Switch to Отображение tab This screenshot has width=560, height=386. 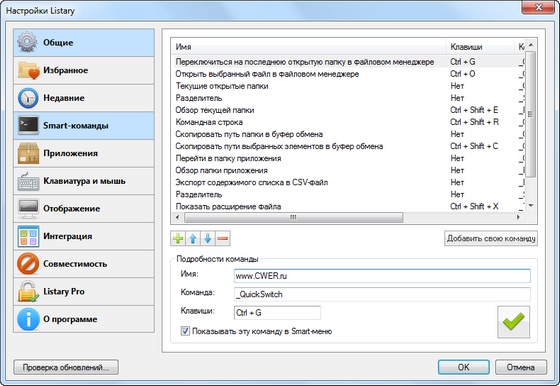pyautogui.click(x=84, y=209)
